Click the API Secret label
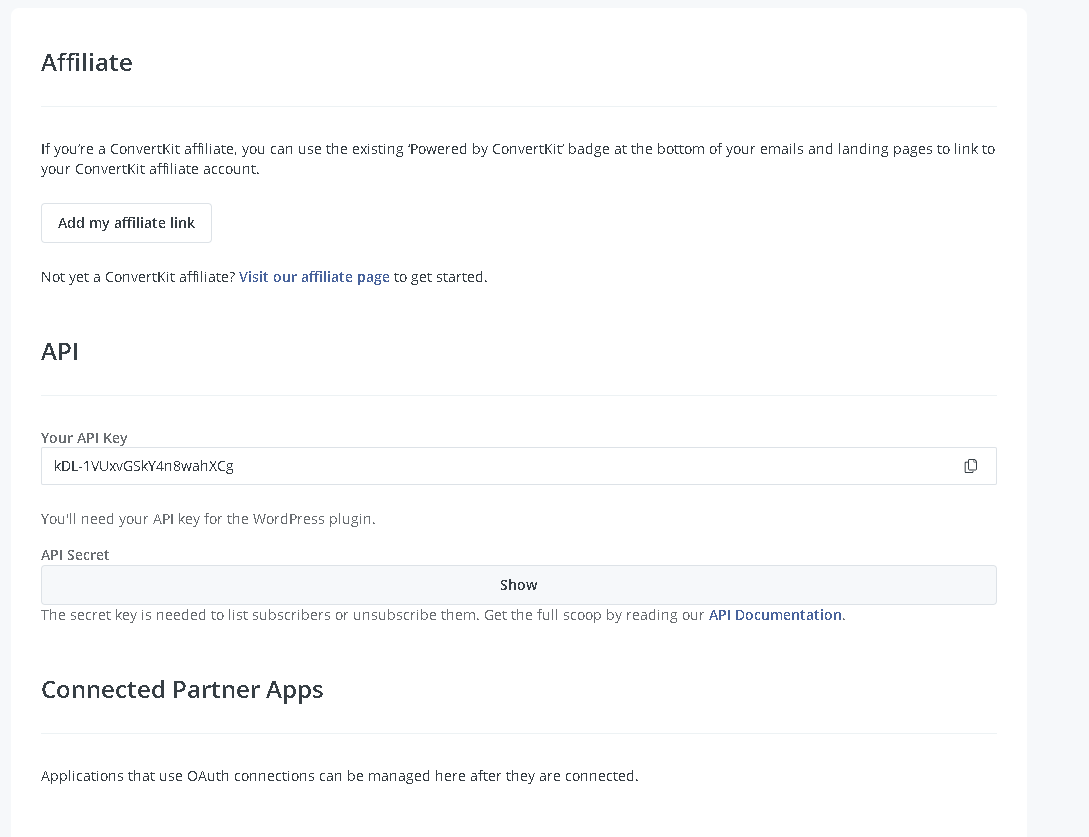The width and height of the screenshot is (1089, 837). pos(75,554)
